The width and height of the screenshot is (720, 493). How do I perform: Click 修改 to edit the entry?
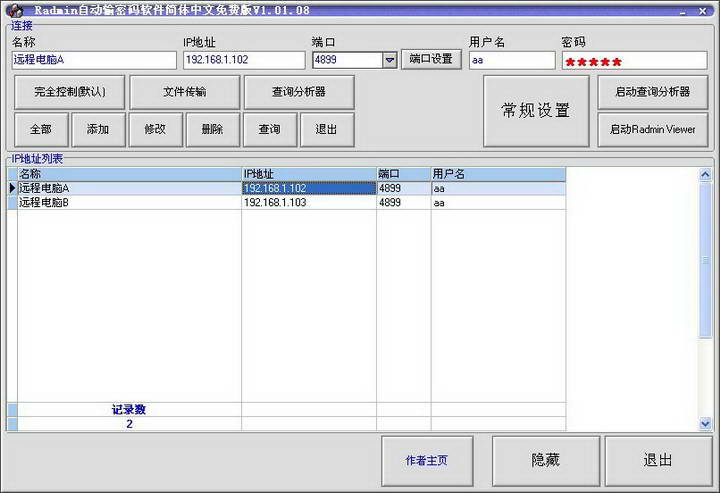[156, 129]
